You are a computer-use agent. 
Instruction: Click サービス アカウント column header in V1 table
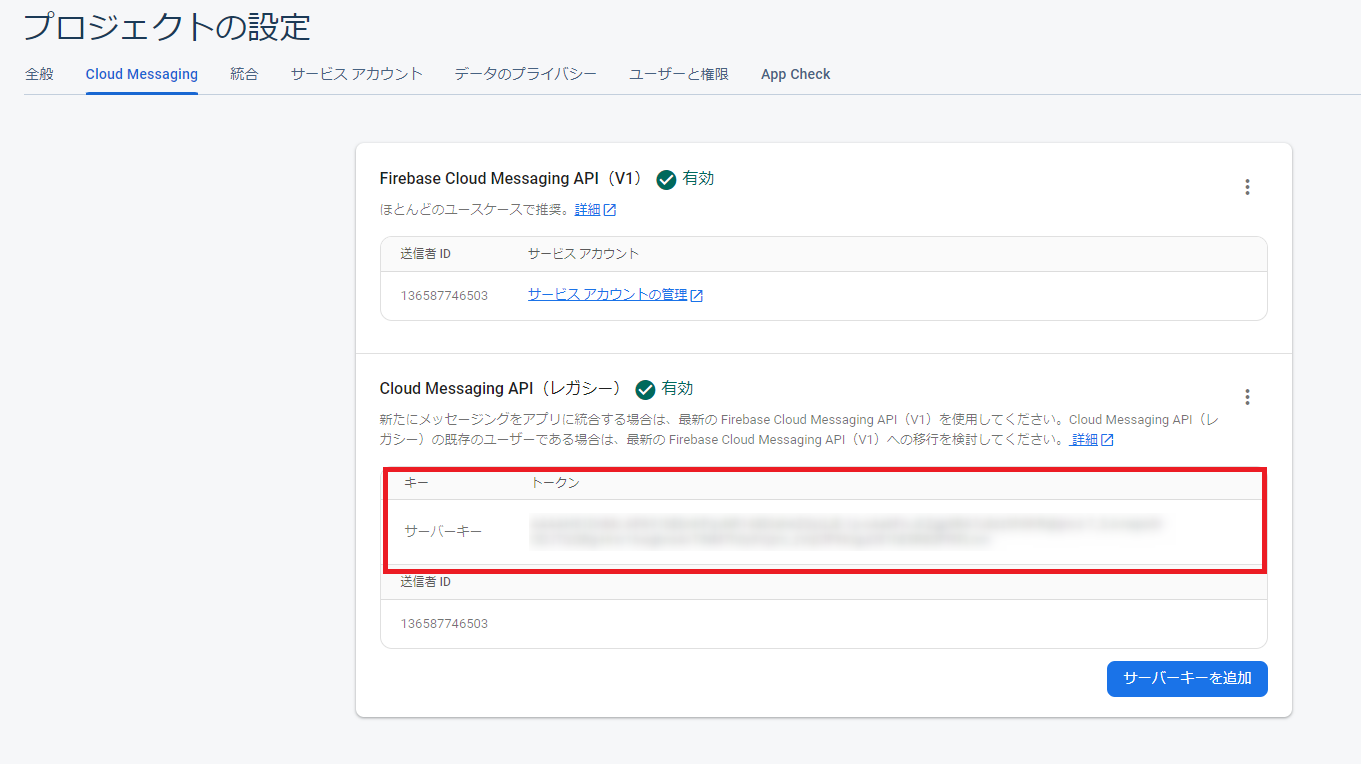(x=583, y=254)
